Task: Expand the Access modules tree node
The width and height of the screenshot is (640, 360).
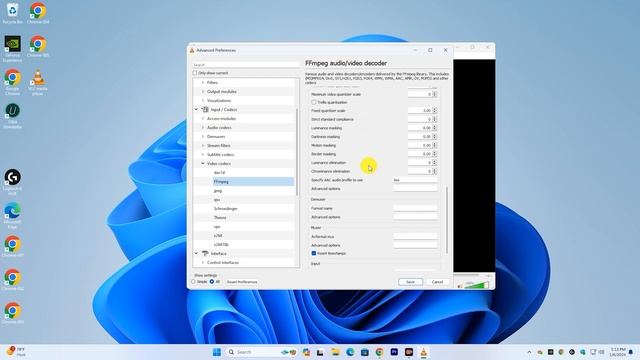Action: [203, 118]
